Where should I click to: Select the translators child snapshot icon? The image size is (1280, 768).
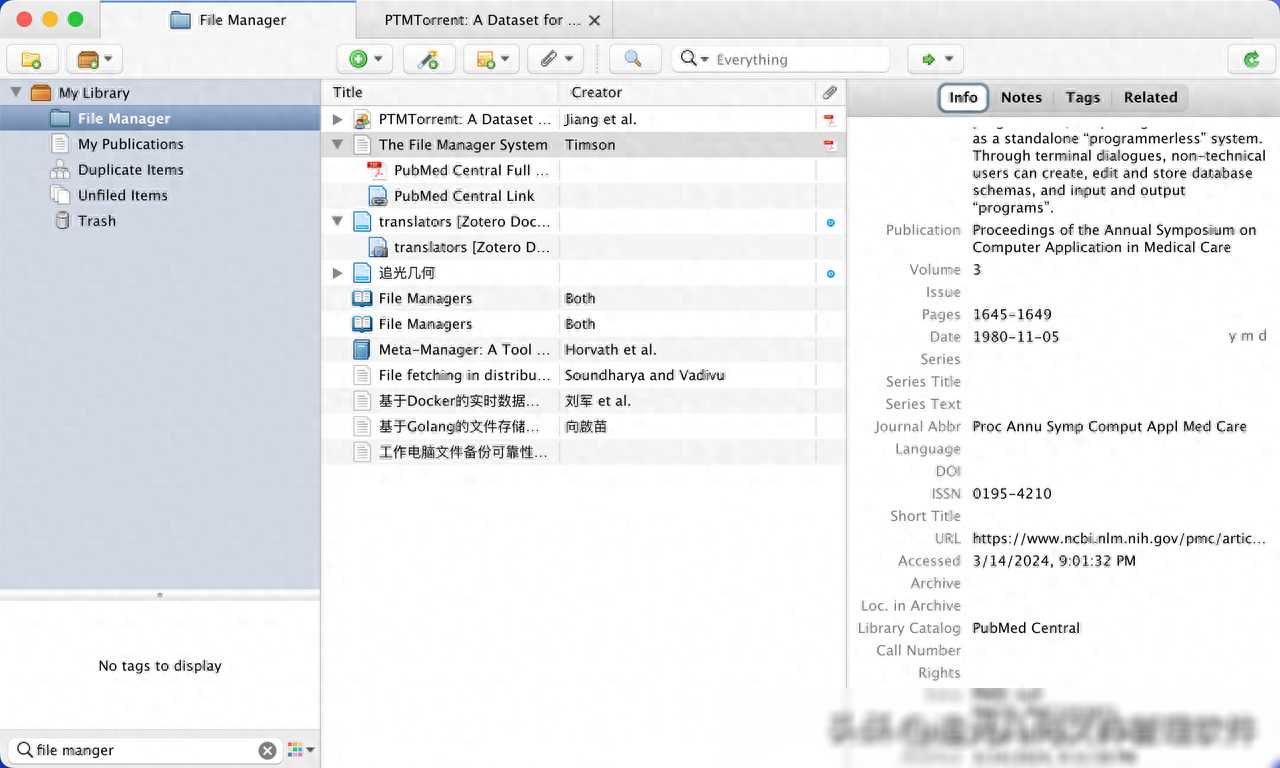pyautogui.click(x=378, y=247)
